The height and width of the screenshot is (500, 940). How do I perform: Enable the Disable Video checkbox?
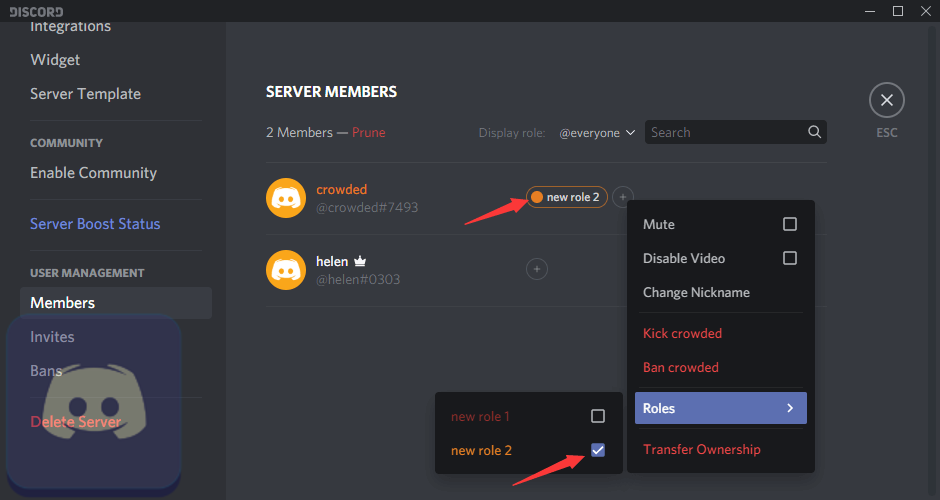(x=789, y=258)
